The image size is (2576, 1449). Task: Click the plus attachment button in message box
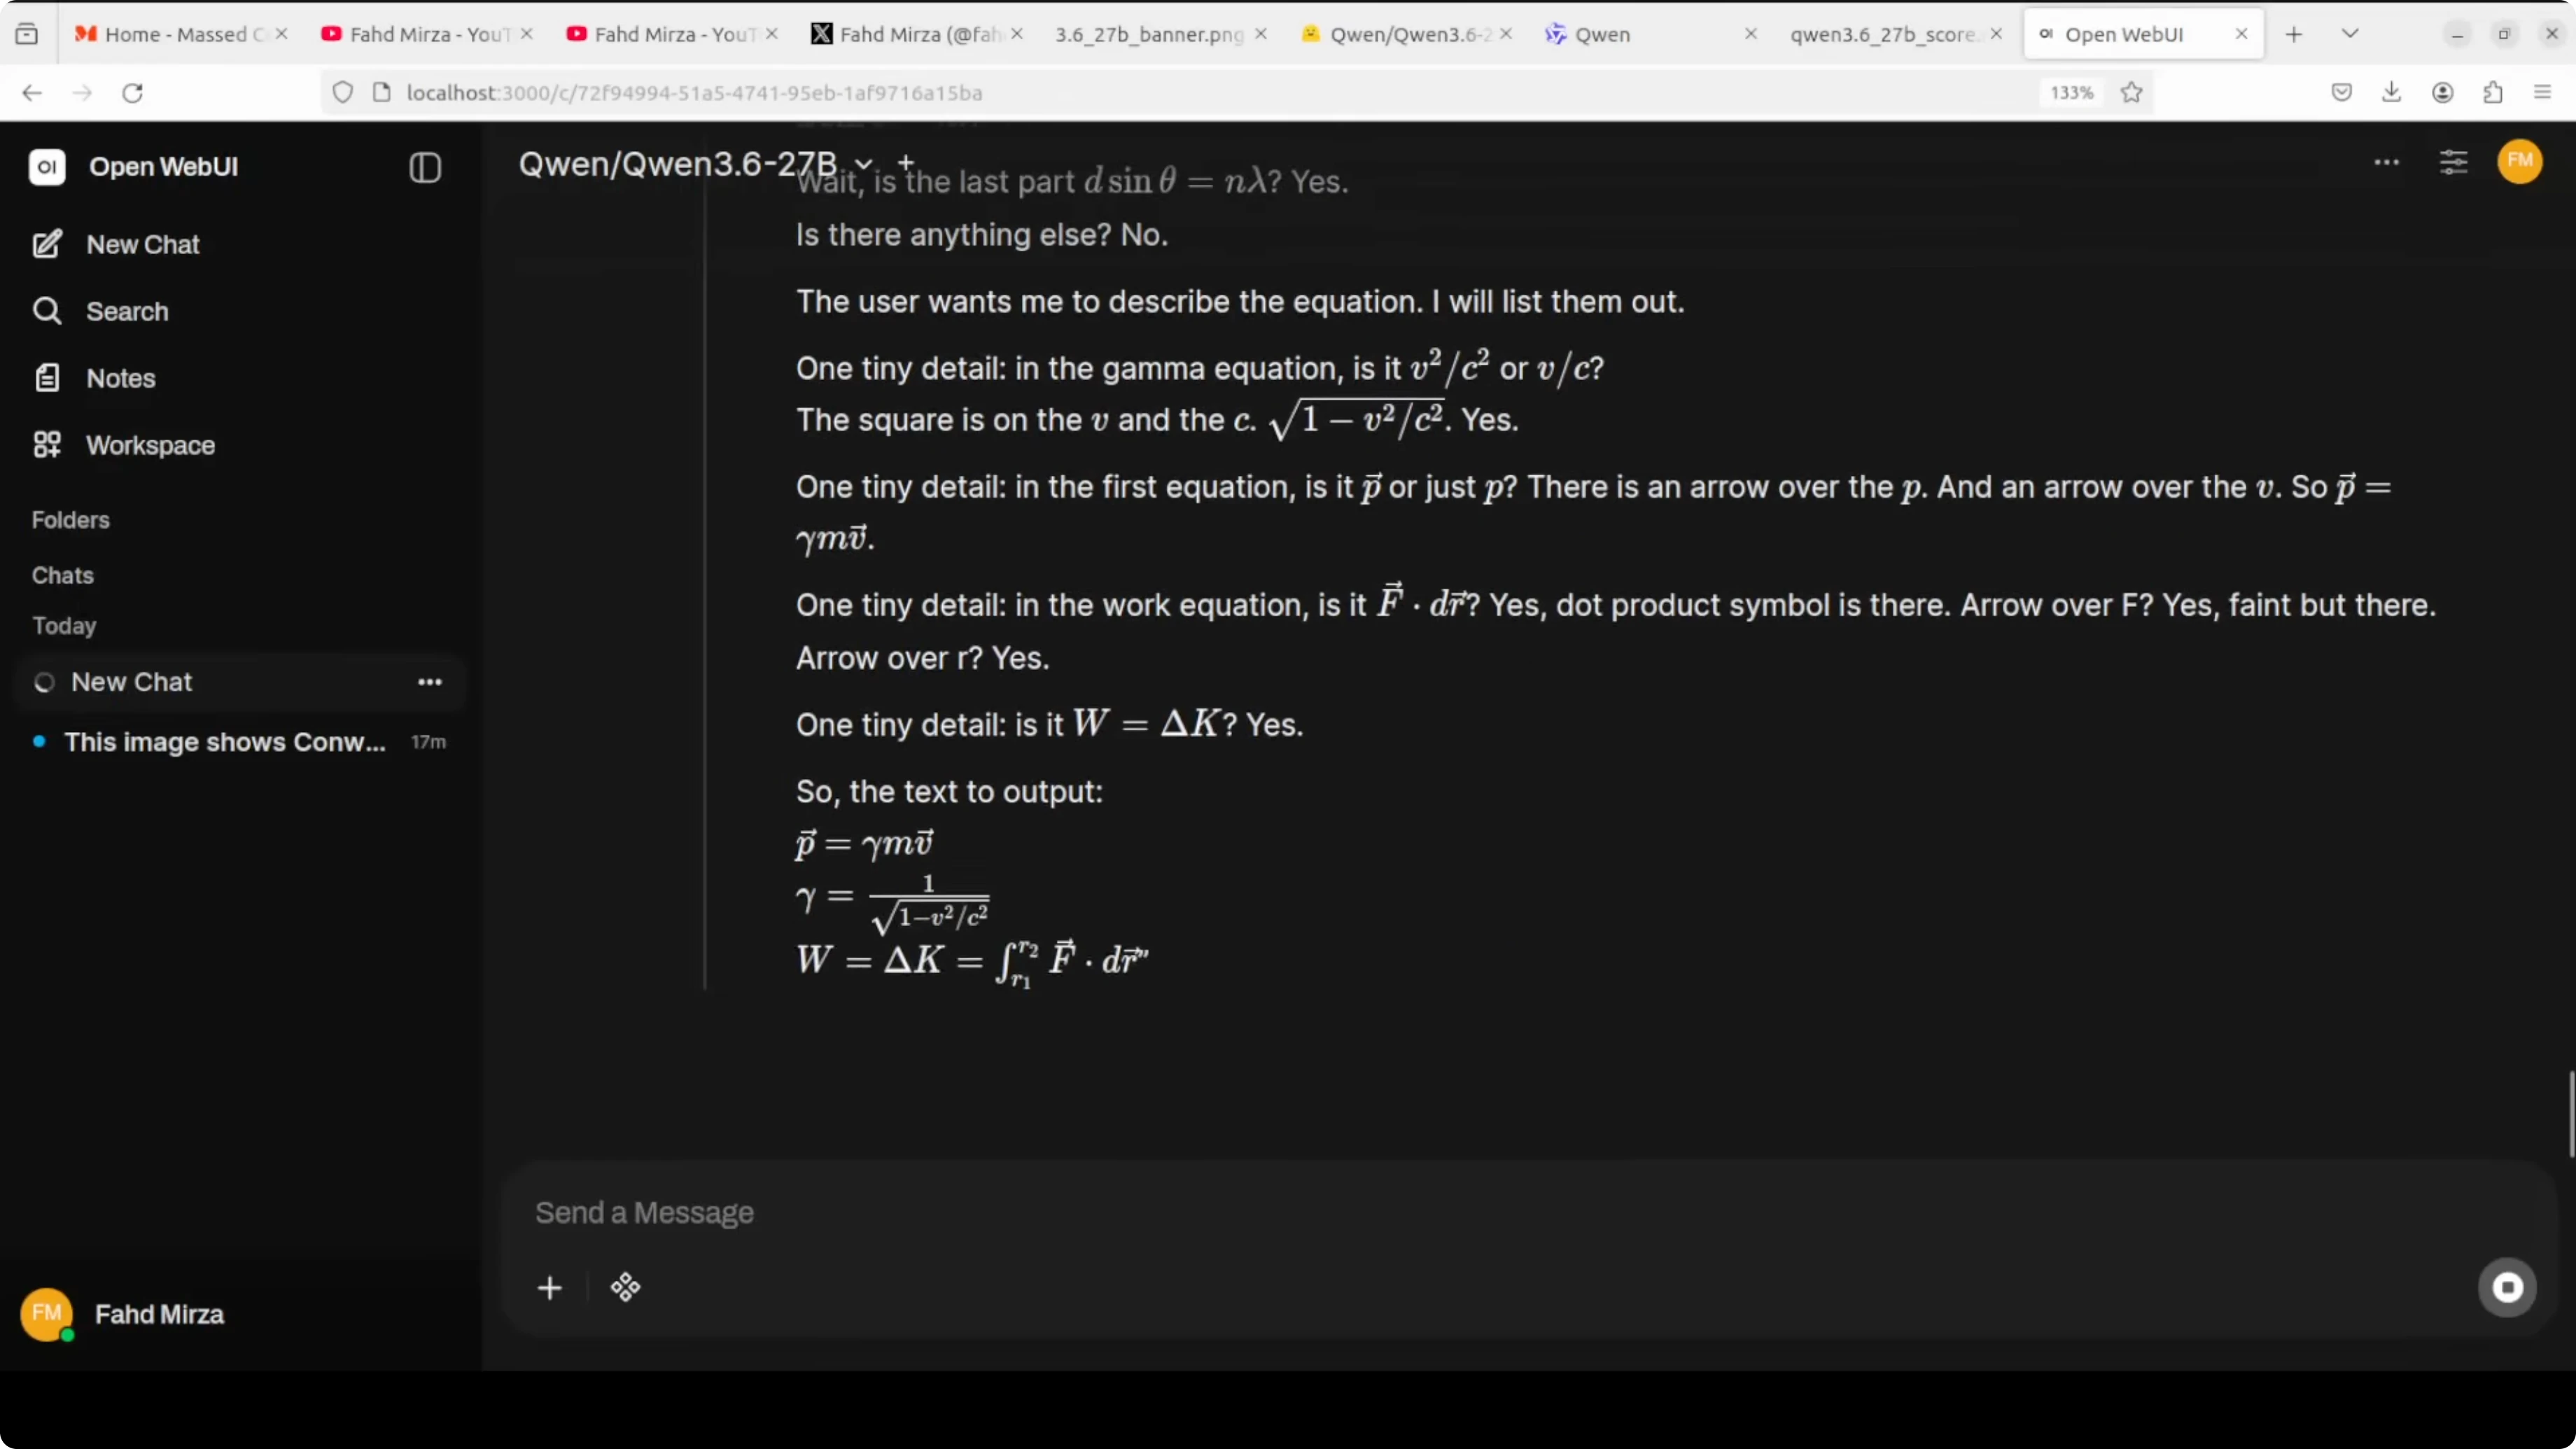coord(549,1288)
